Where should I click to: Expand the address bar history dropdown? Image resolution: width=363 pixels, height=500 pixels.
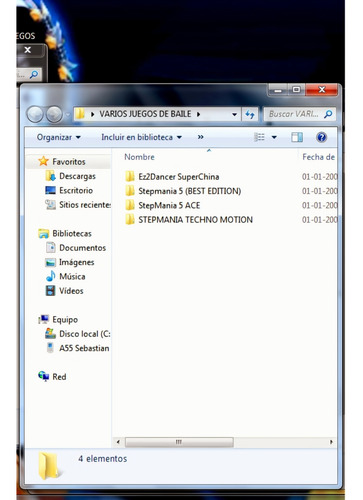[x=234, y=114]
